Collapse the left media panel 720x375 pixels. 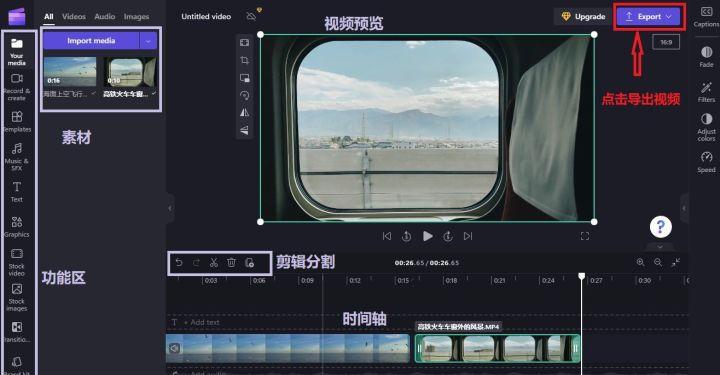pos(170,208)
